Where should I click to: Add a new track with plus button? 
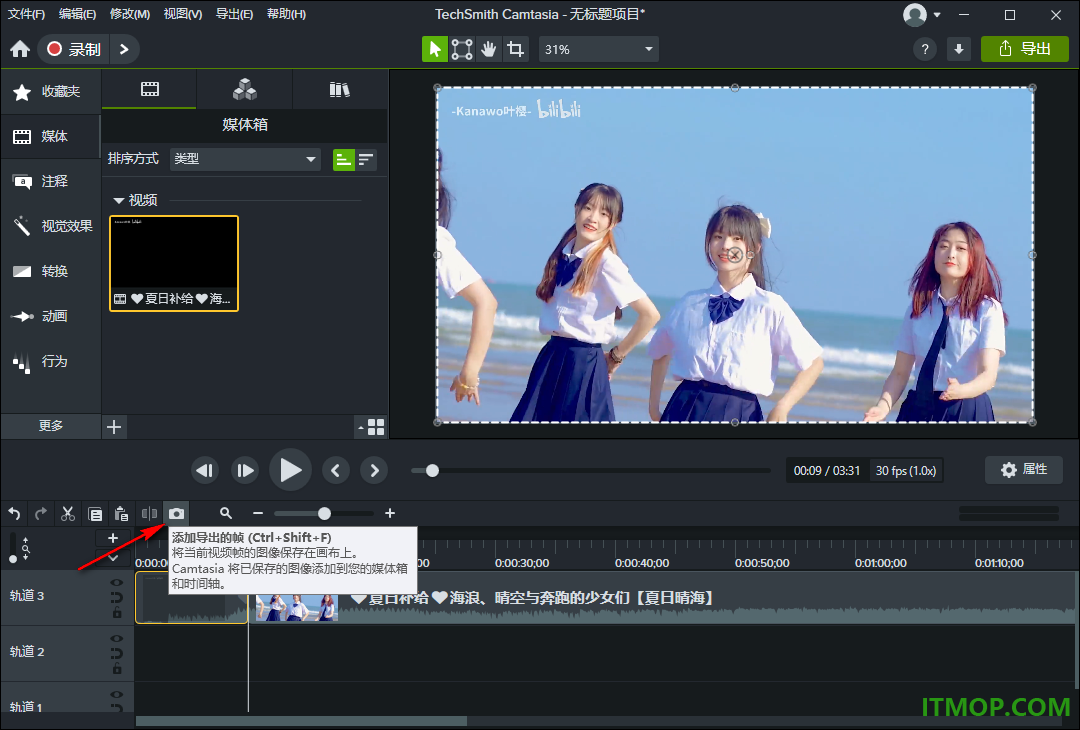(113, 538)
